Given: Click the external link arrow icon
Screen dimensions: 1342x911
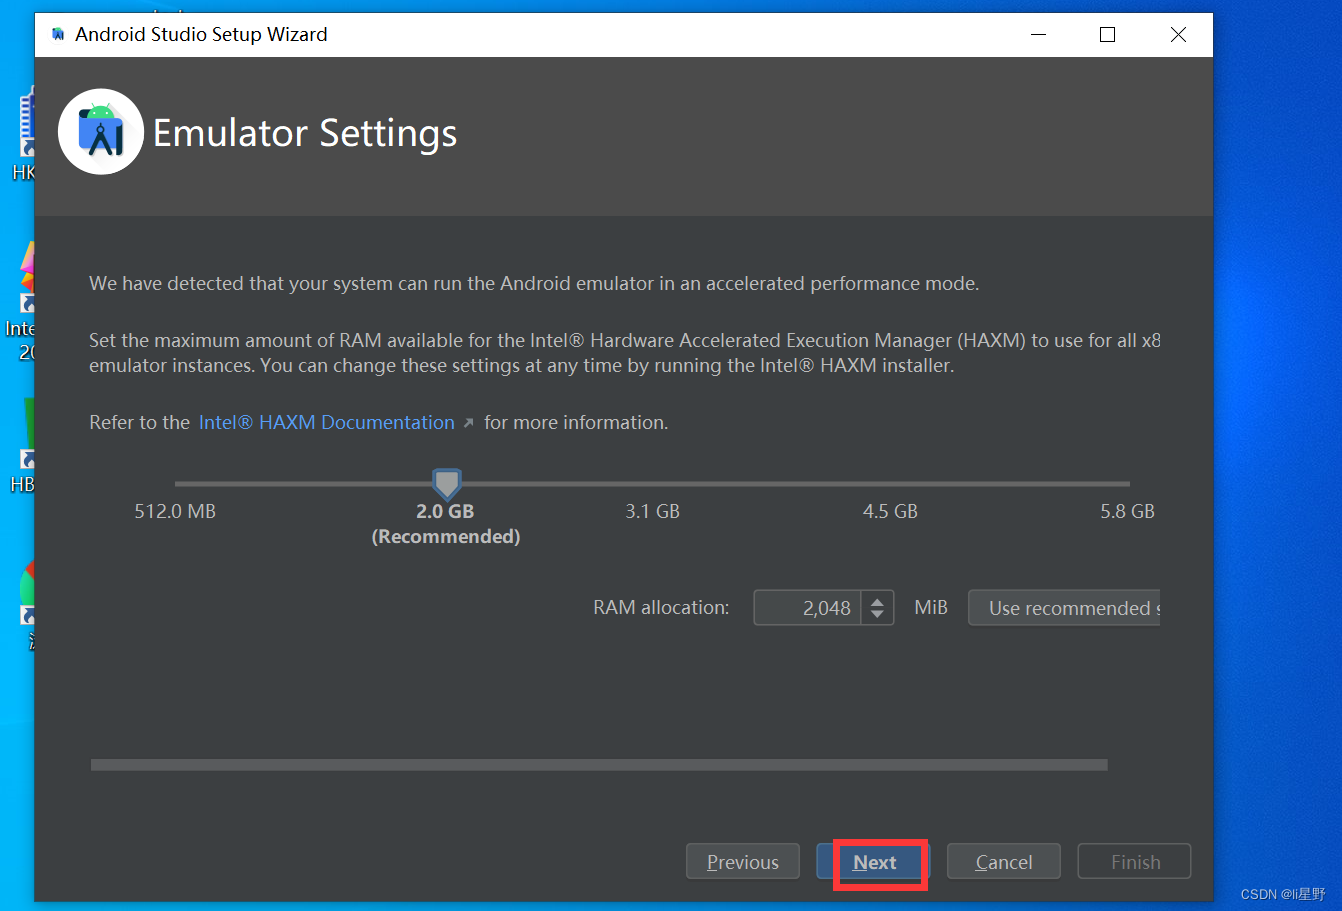Looking at the screenshot, I should (x=468, y=423).
